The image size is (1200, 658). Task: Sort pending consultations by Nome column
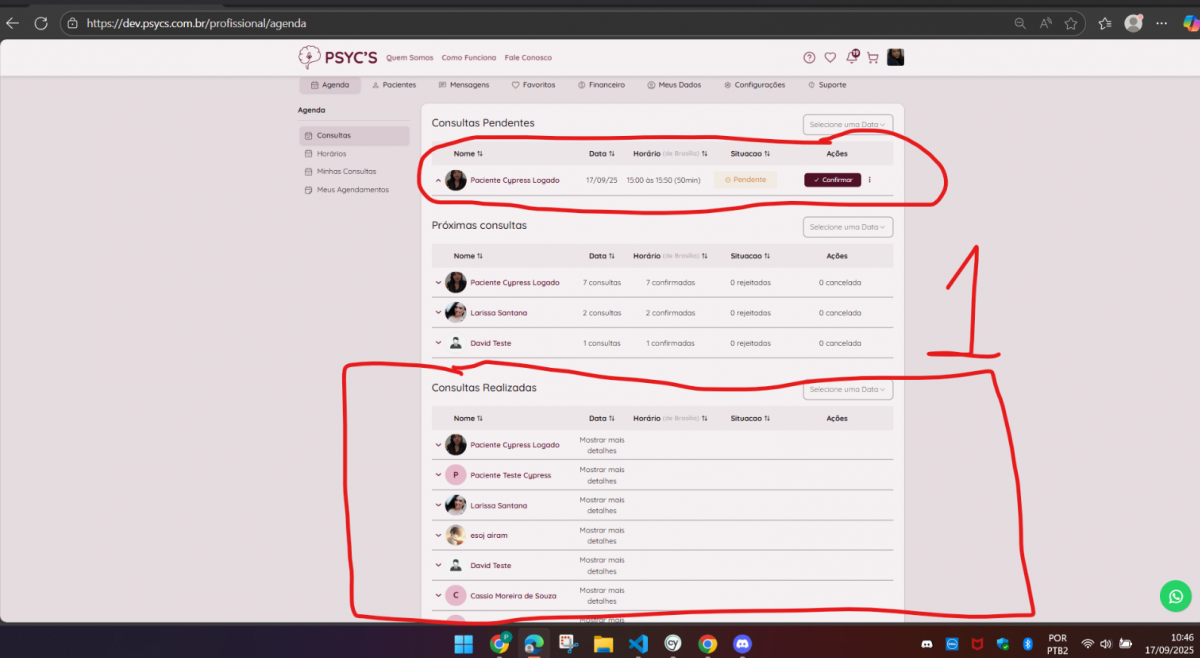tap(467, 154)
